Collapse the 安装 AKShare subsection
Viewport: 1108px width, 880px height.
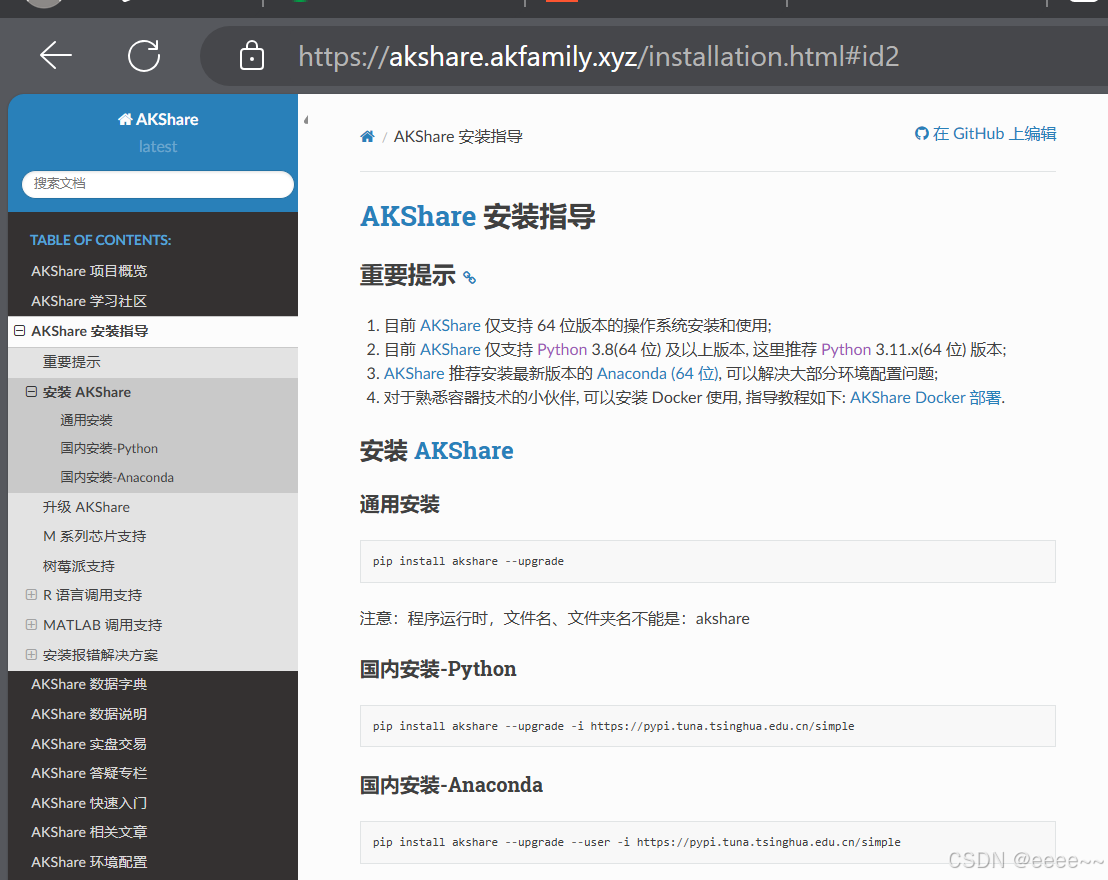(31, 392)
